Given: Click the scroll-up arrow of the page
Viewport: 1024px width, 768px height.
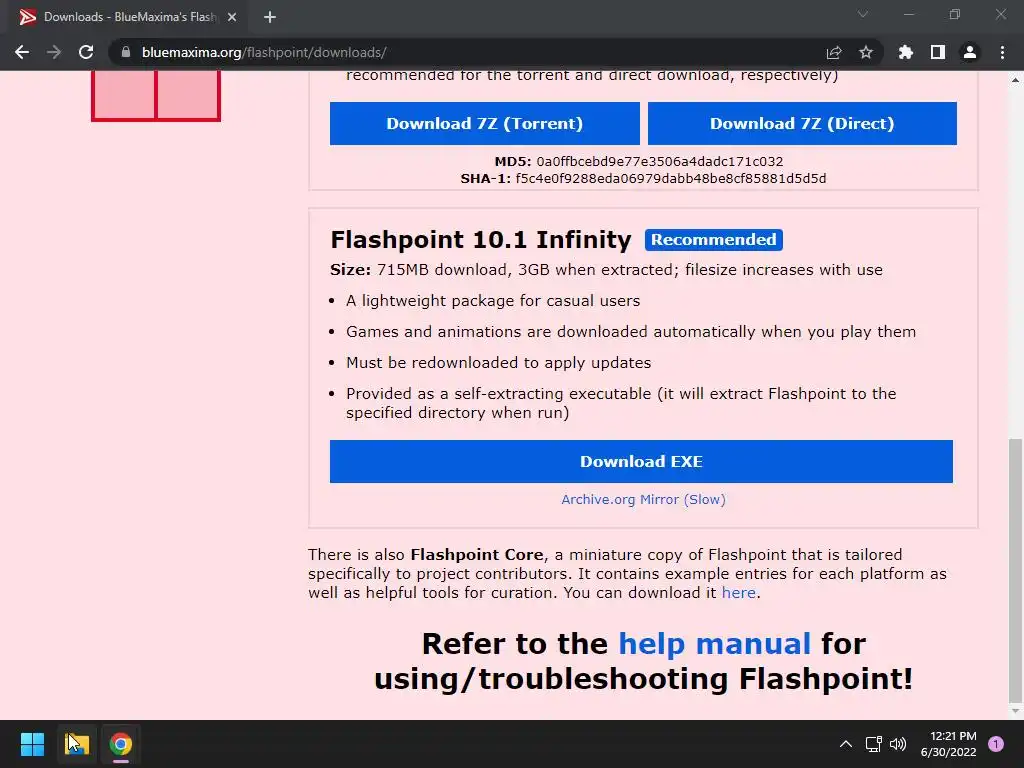Looking at the screenshot, I should coord(1015,80).
